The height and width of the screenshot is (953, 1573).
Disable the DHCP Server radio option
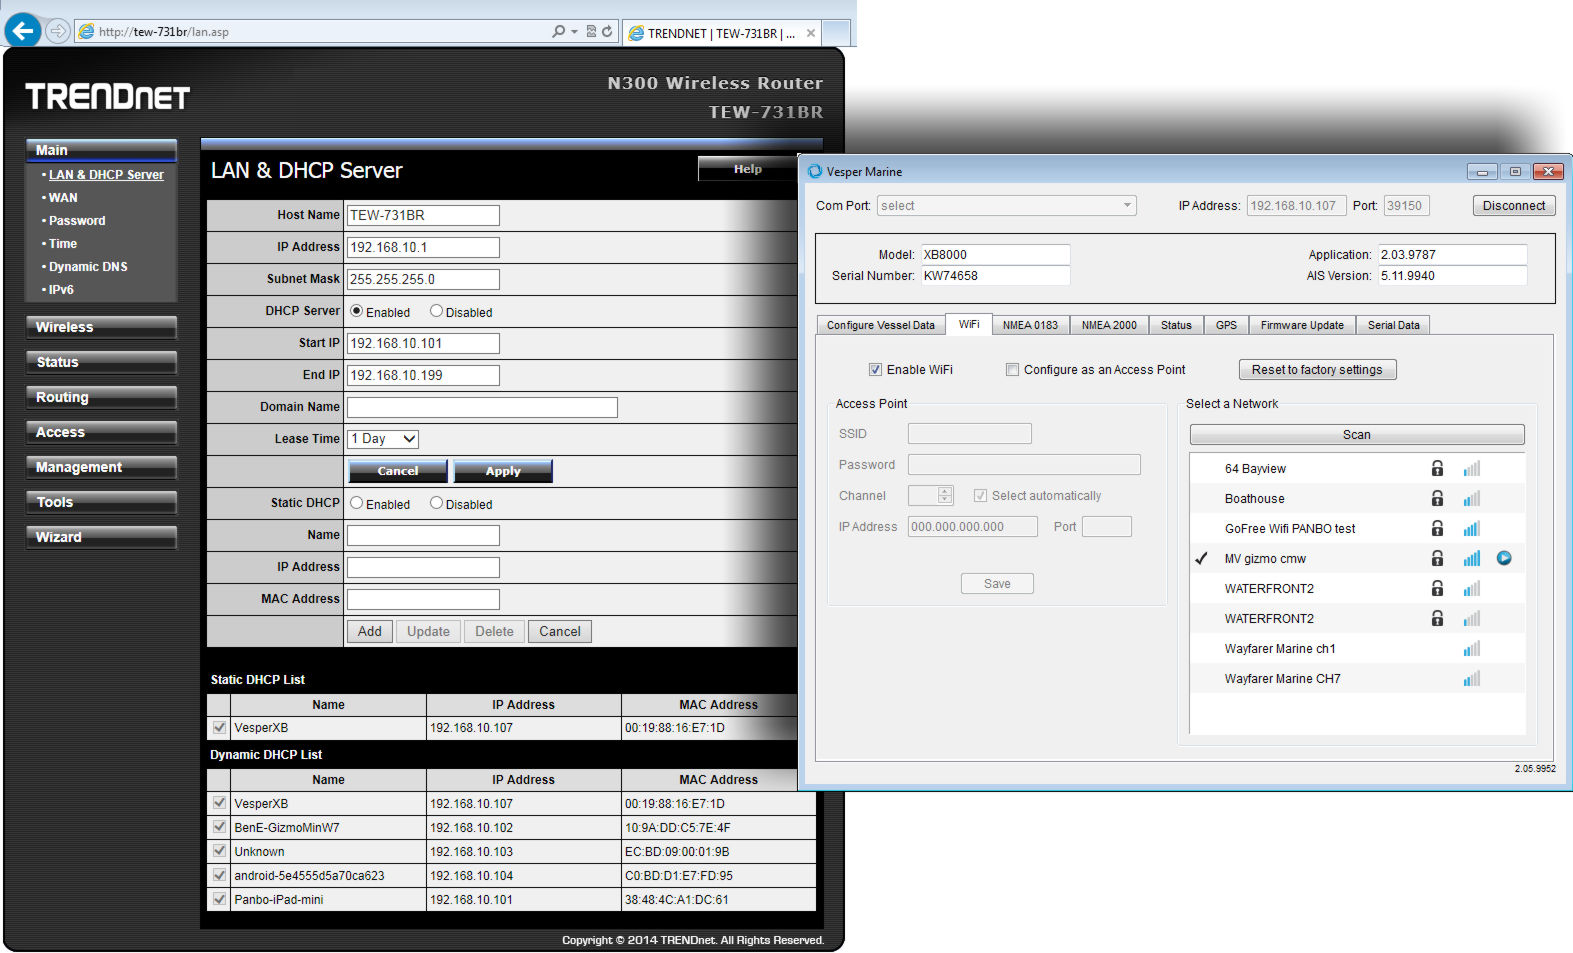(436, 311)
